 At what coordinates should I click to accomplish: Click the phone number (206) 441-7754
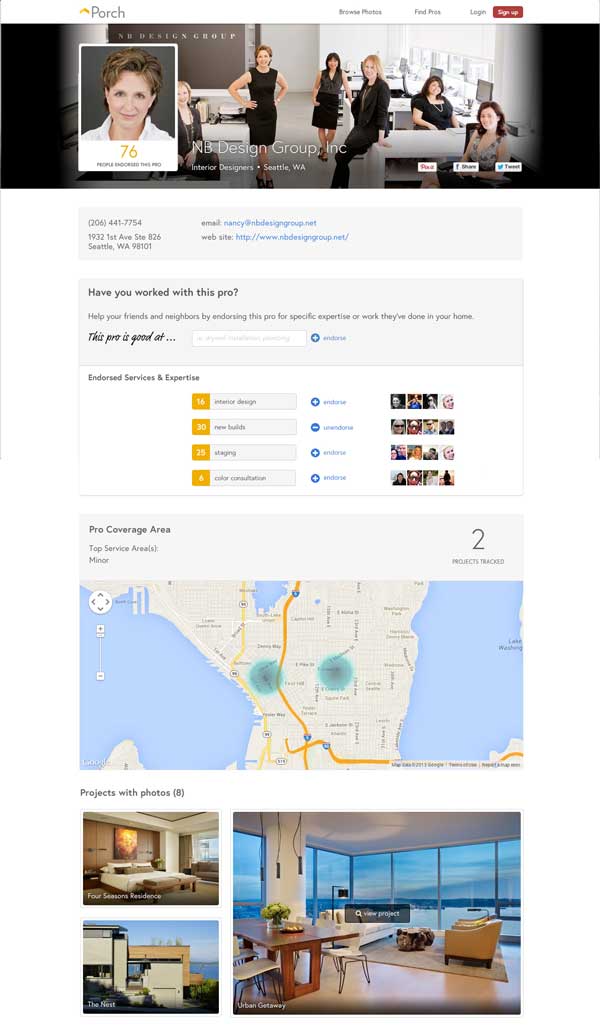coord(115,222)
